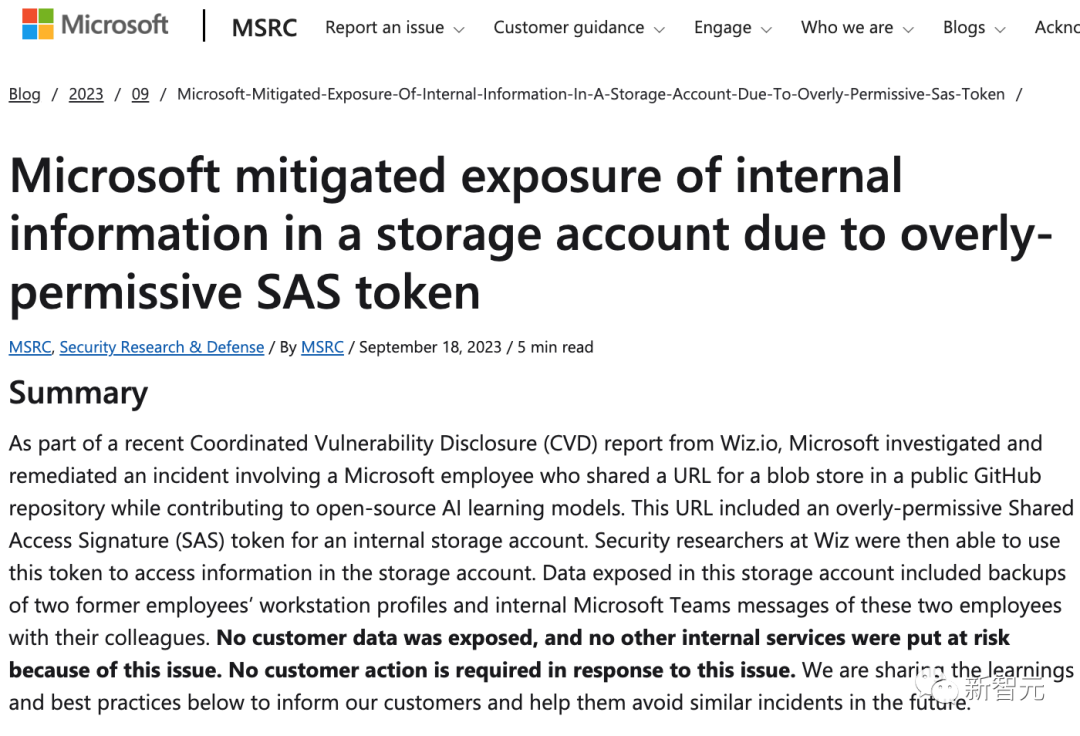
Task: Click the Microsoft four-square logo
Action: click(38, 25)
